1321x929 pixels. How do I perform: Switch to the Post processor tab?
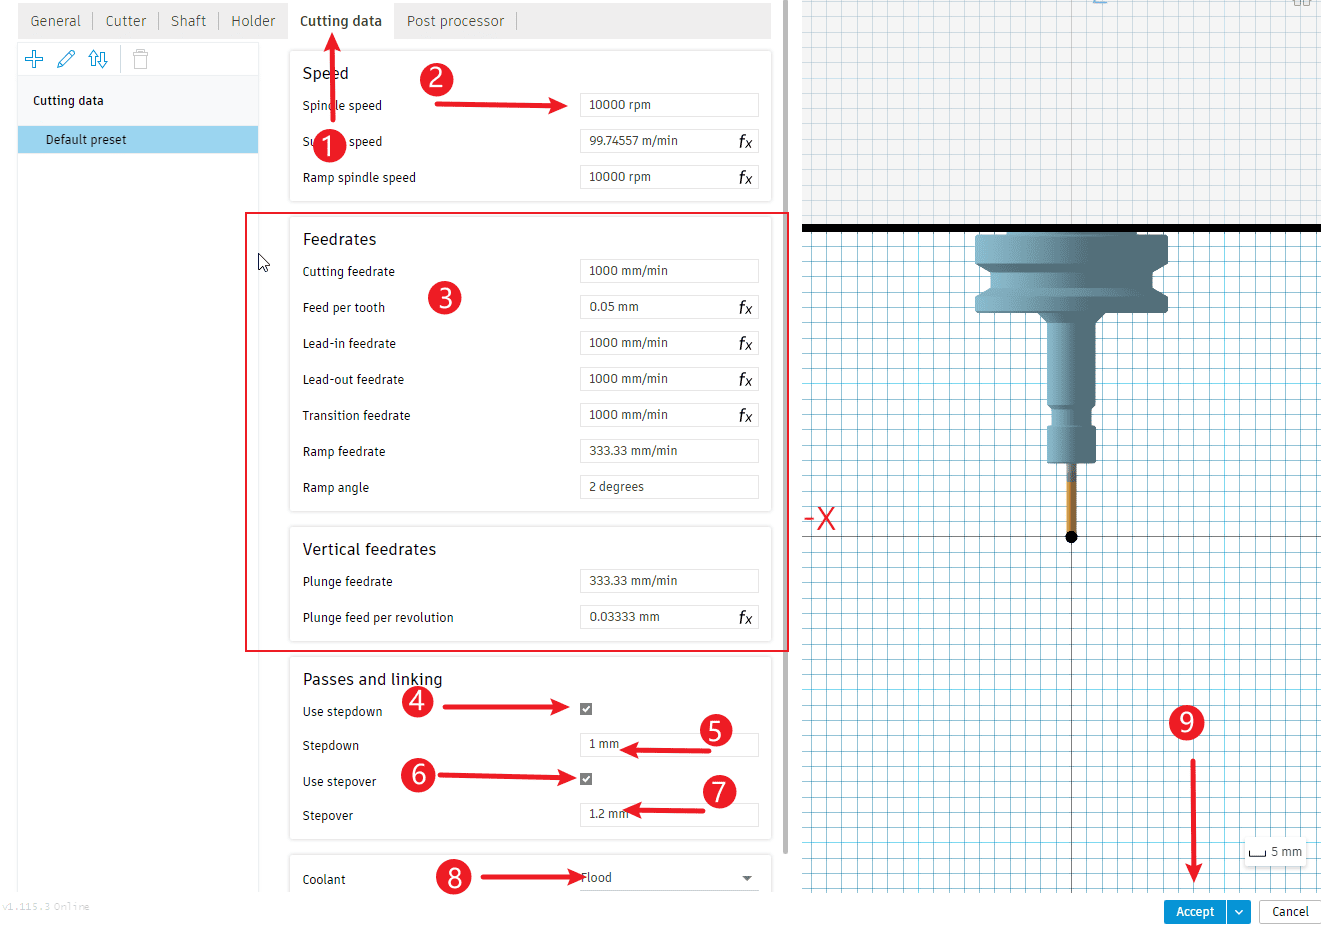[455, 21]
